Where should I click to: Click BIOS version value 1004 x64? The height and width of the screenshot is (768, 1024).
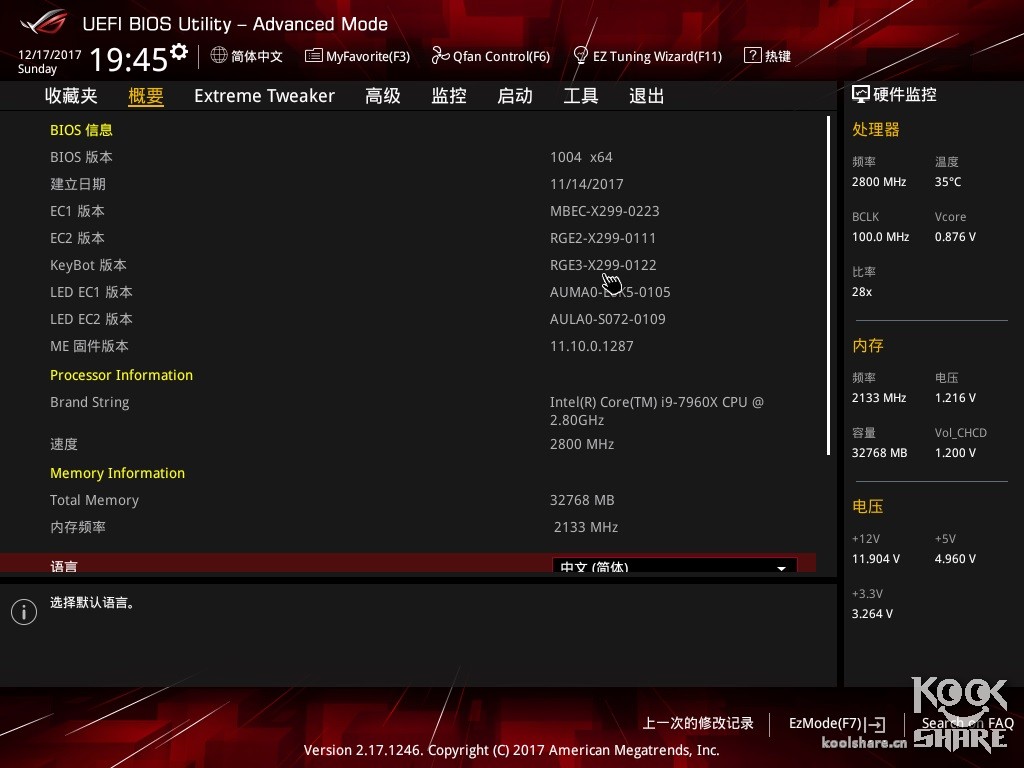tap(581, 157)
